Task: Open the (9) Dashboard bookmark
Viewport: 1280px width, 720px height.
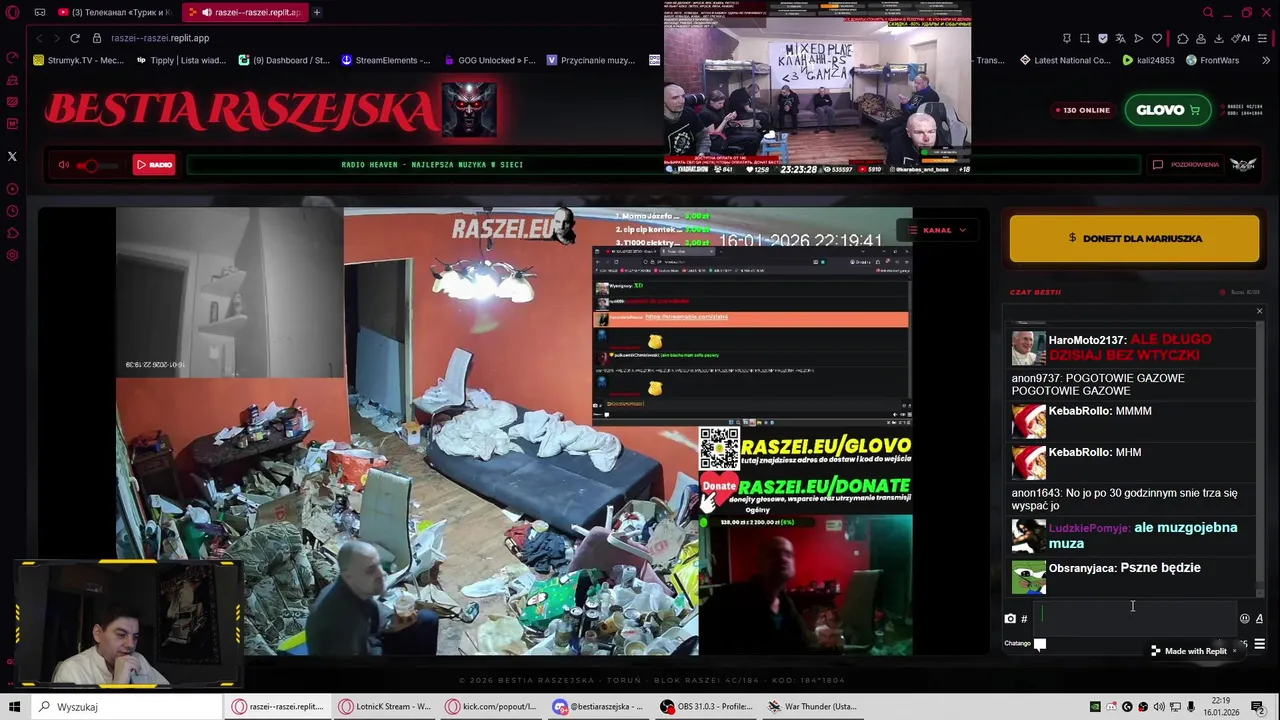Action: (283, 60)
